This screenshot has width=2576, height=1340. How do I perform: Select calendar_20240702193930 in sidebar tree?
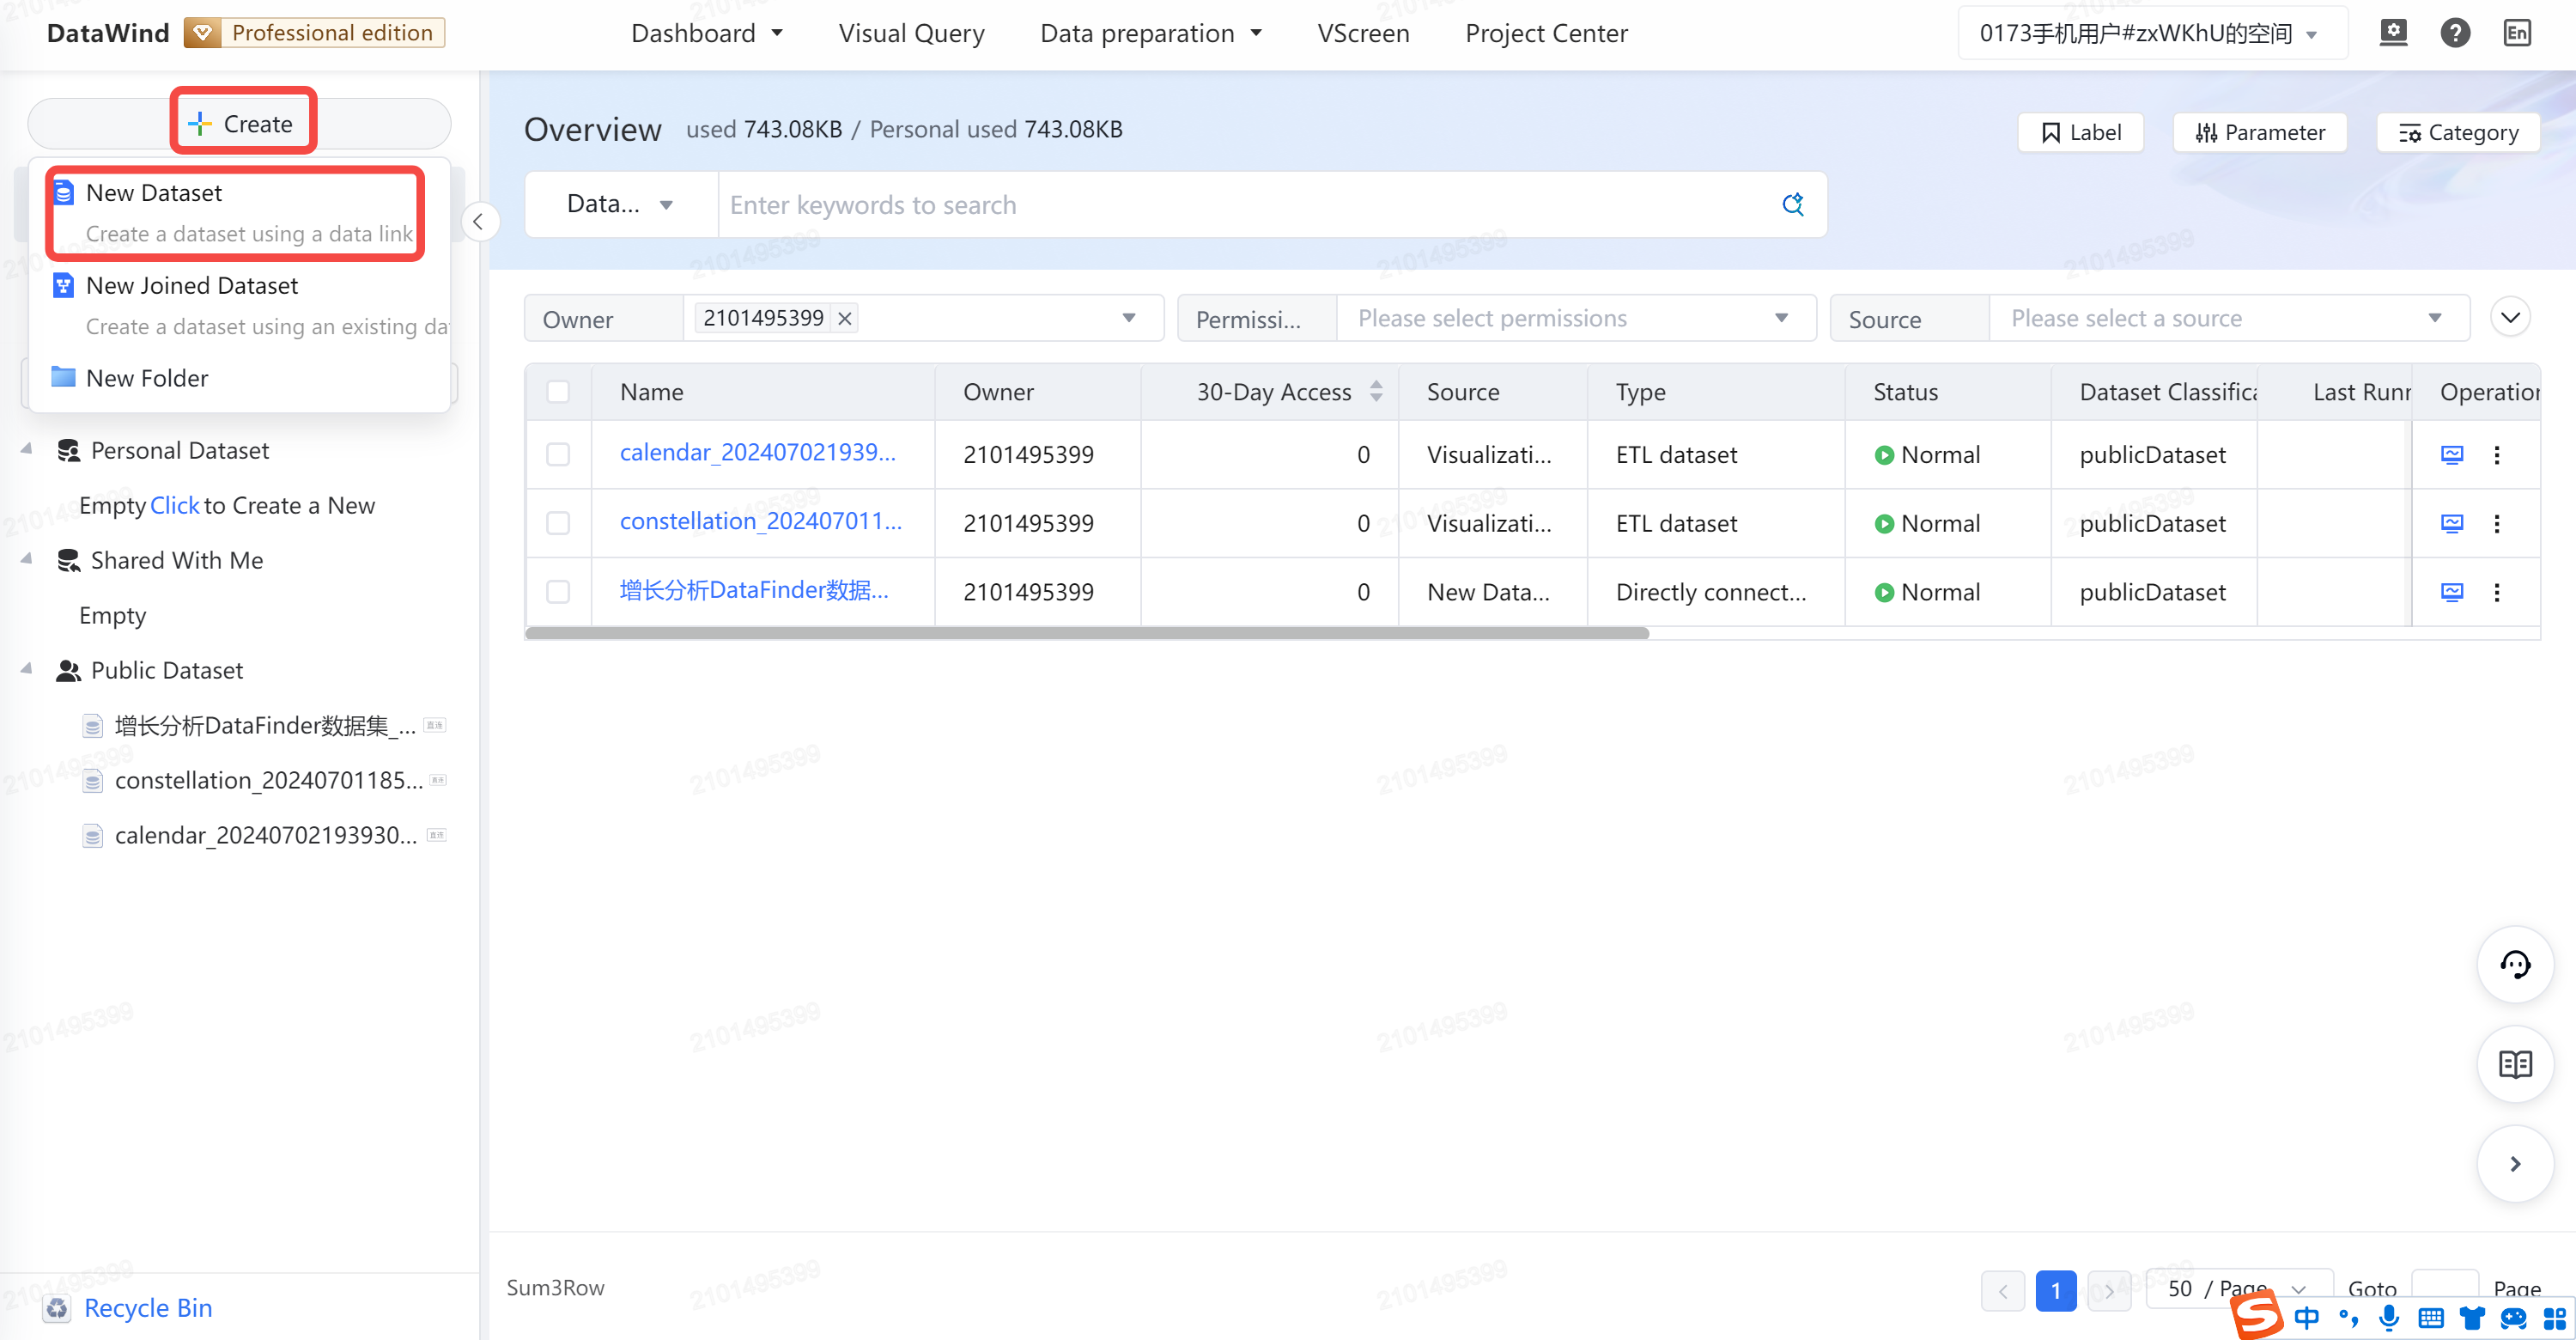click(x=264, y=835)
